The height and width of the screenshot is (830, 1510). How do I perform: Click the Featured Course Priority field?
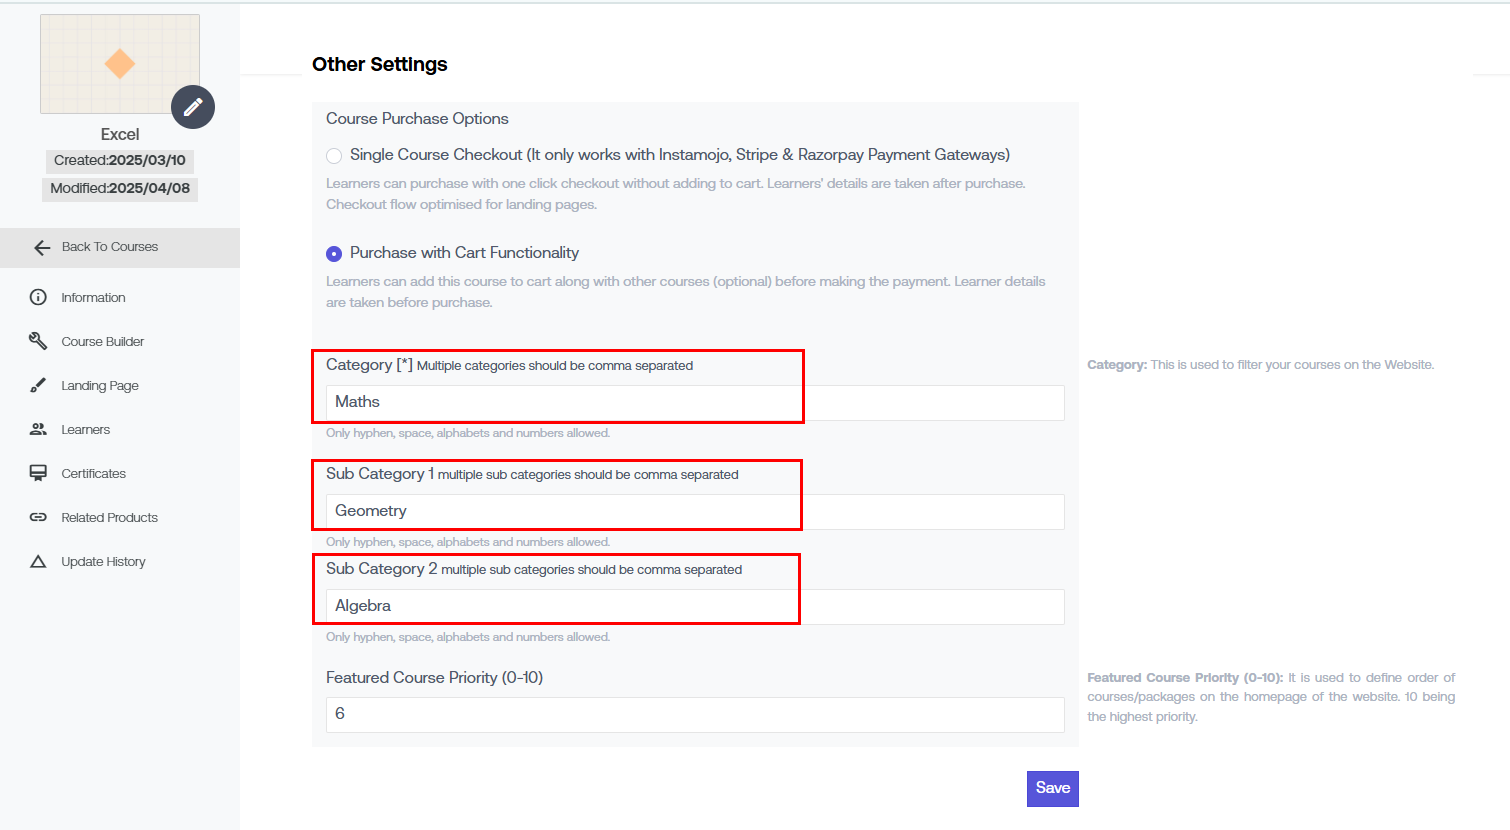(x=694, y=714)
